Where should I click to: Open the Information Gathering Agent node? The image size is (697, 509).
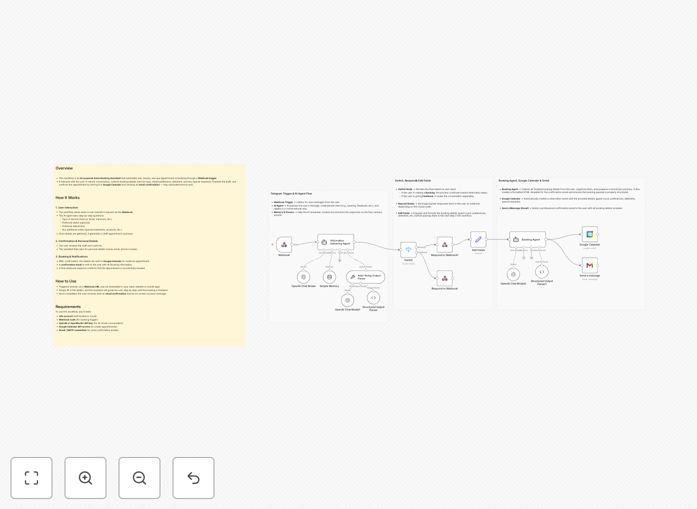(336, 242)
